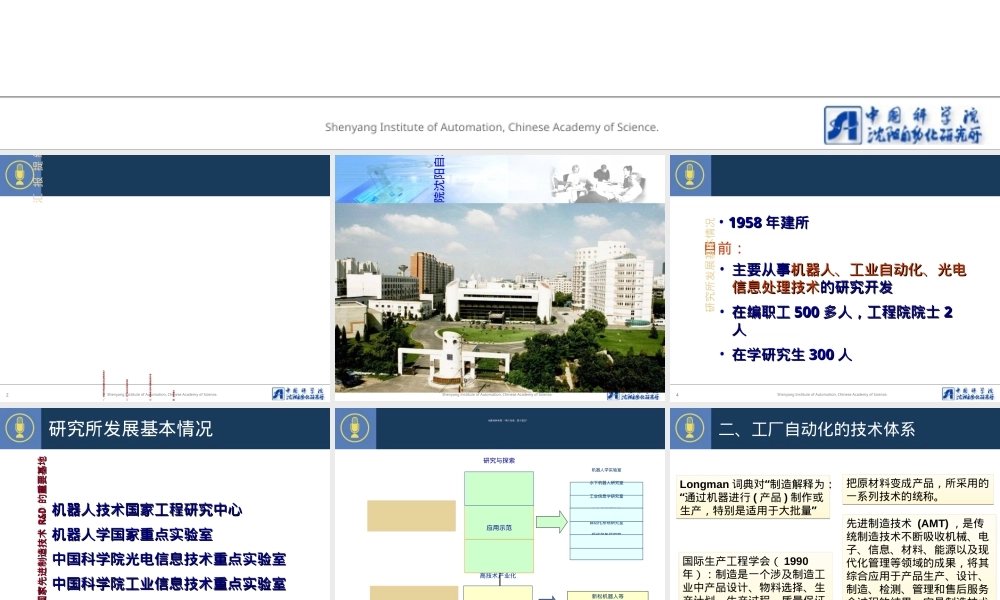Click the bullet '在编职工 500 多人,工程院院士 2 人'
The height and width of the screenshot is (600, 1000).
pos(842,321)
